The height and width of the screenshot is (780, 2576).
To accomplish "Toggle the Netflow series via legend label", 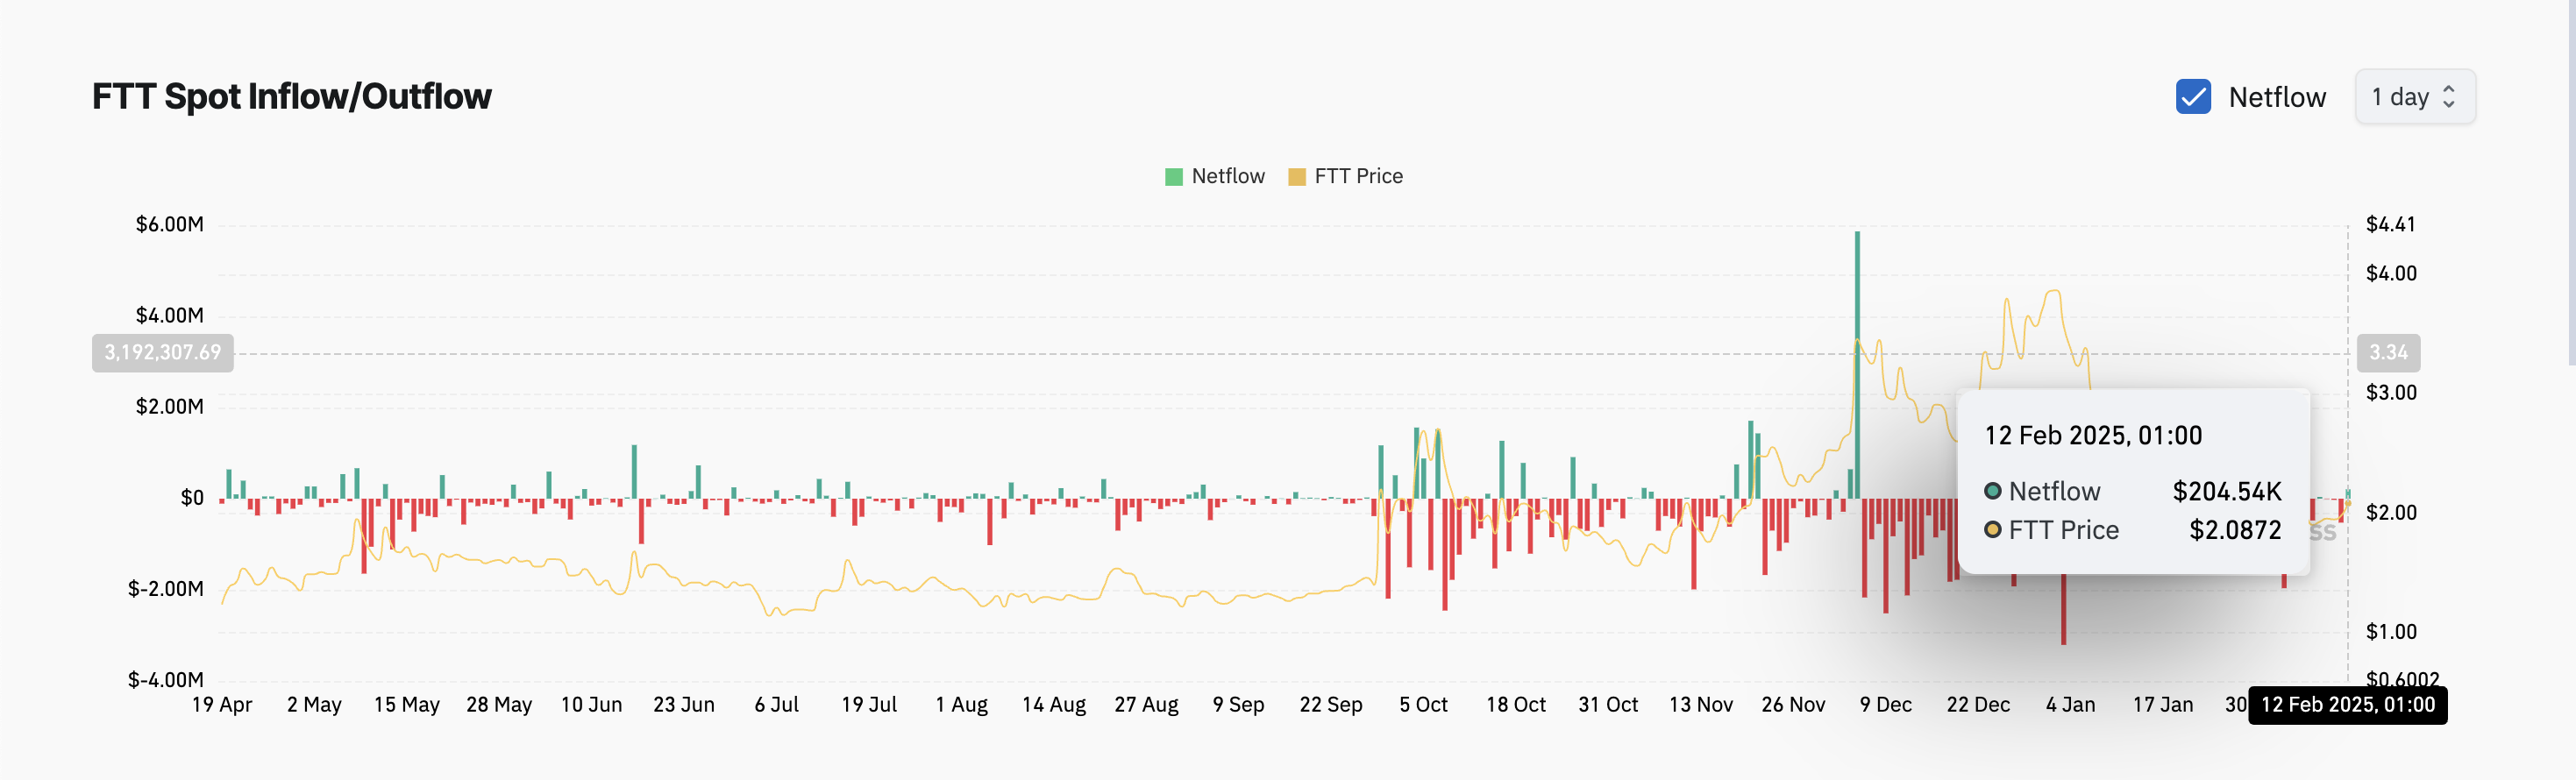I will (1228, 176).
